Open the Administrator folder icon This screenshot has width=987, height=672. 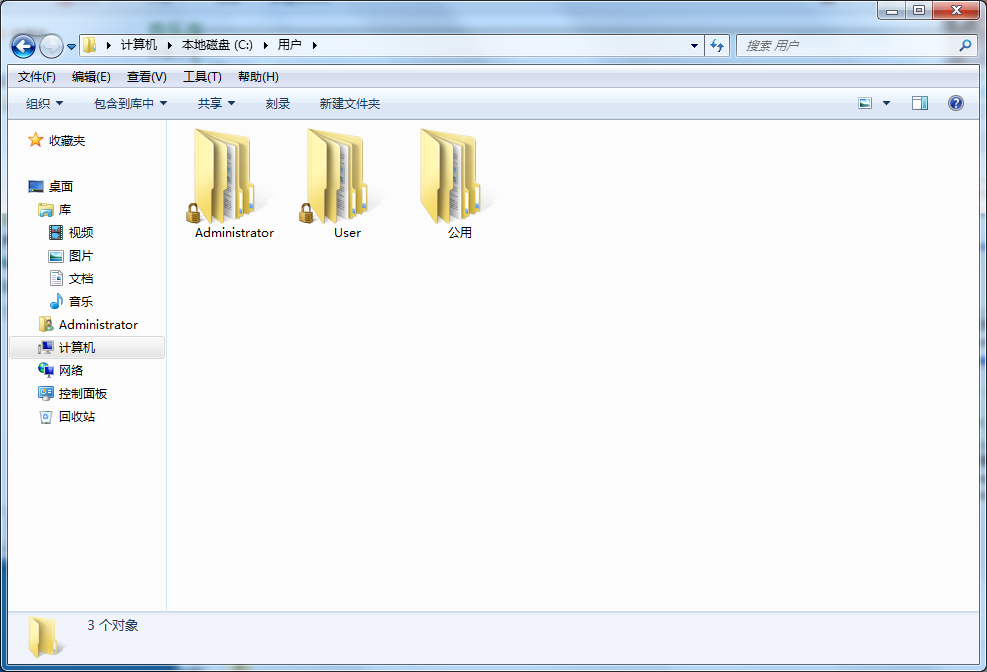pos(224,176)
